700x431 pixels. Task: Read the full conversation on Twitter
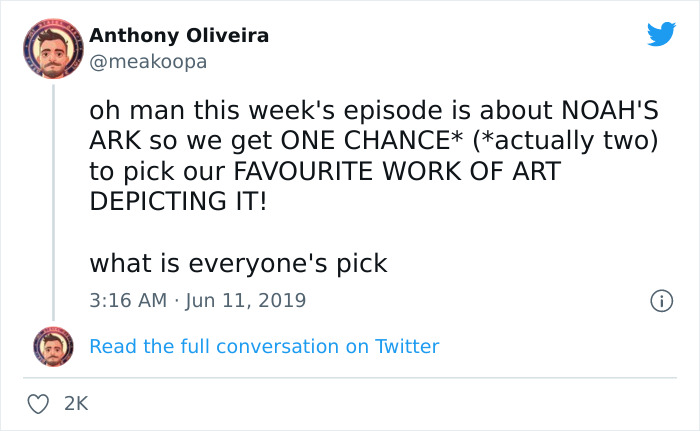click(264, 347)
